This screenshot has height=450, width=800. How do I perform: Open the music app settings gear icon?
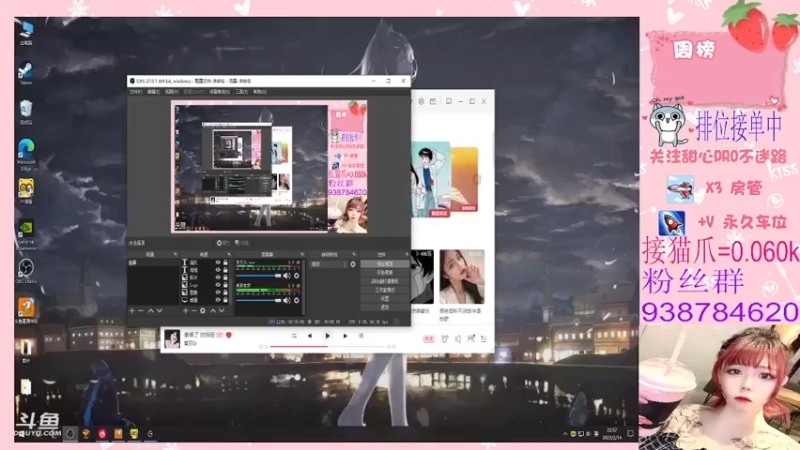pos(421,102)
